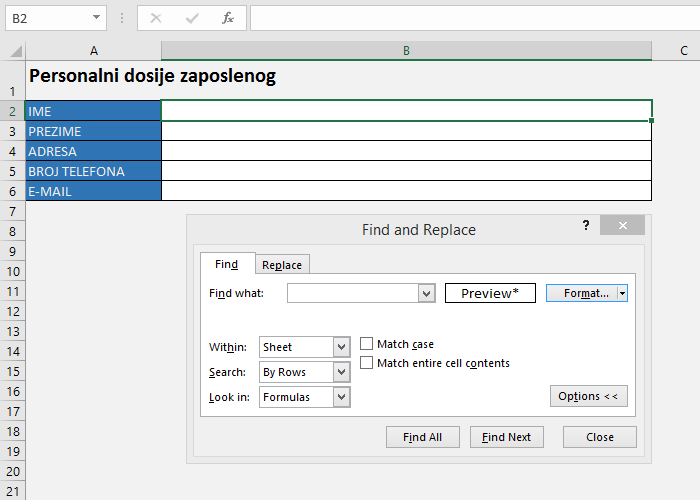
Task: Open the Within dropdown set to Sheet
Action: (341, 347)
